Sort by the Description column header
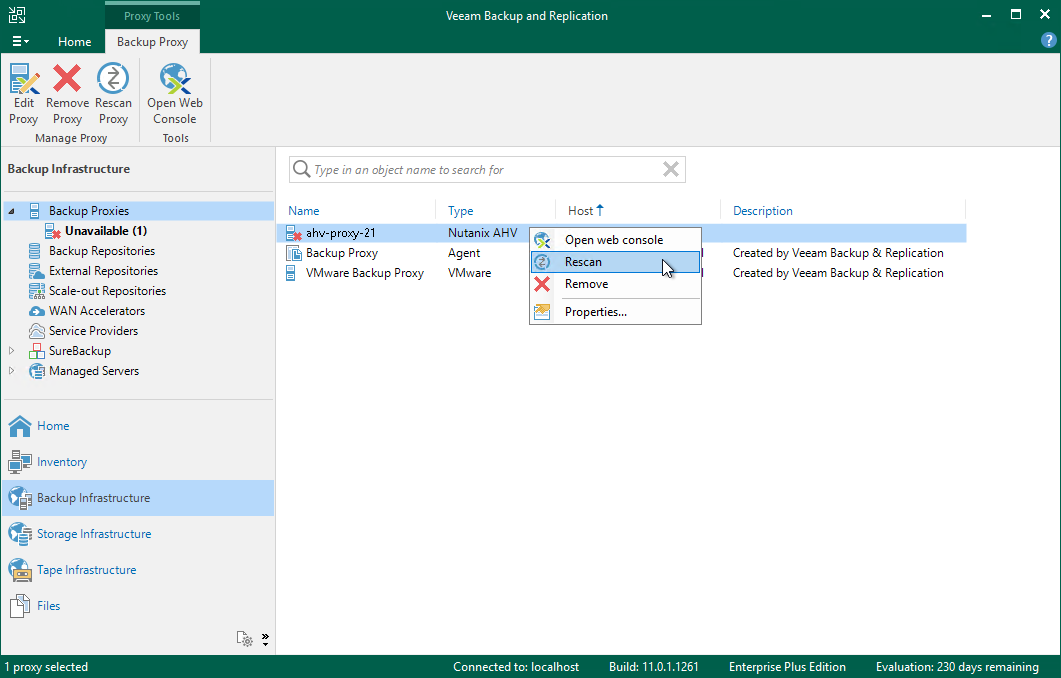Screen dimensions: 1061x678 pyautogui.click(x=763, y=211)
